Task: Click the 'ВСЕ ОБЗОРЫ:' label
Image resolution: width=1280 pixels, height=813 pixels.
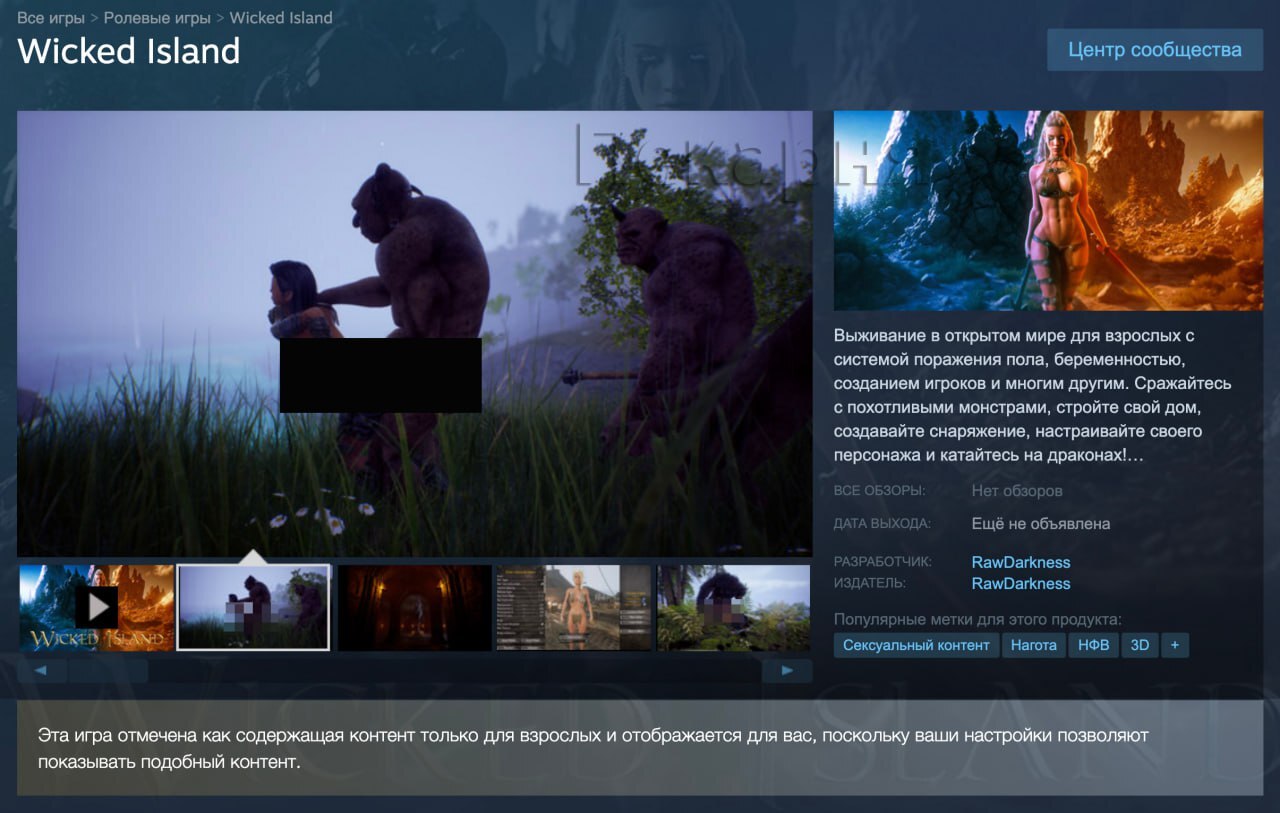Action: coord(880,491)
